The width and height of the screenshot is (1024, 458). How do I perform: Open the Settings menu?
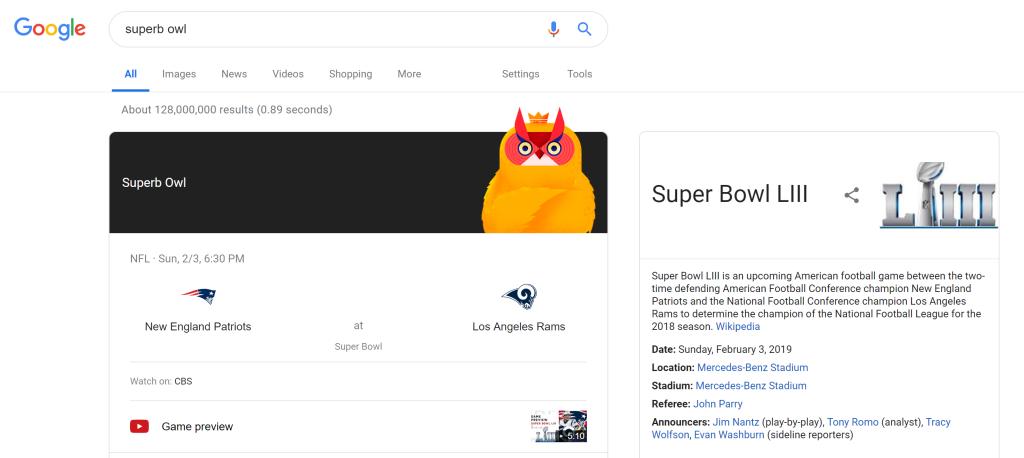[520, 74]
